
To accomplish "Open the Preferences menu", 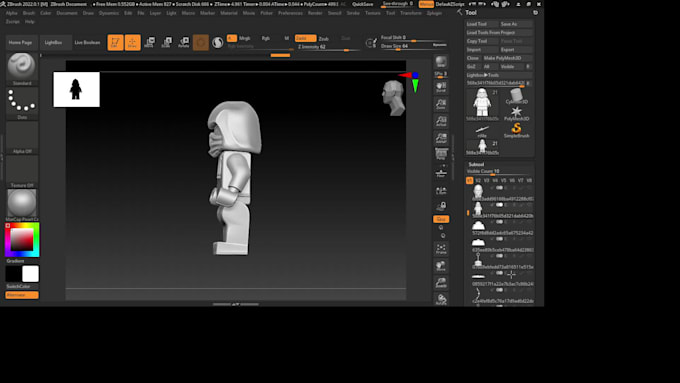I will point(290,13).
